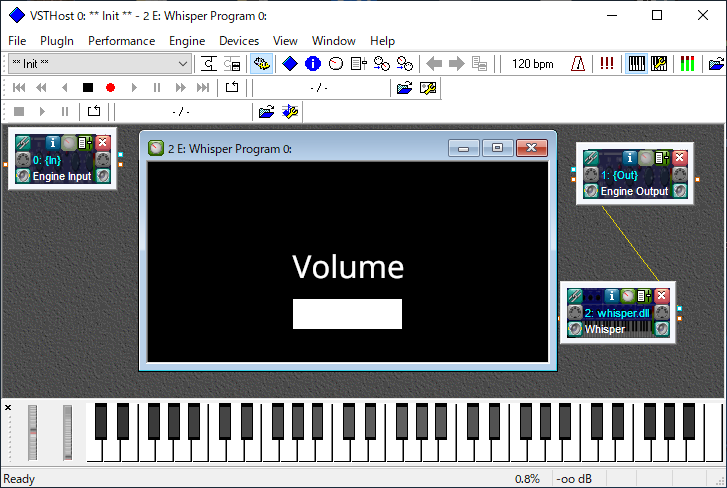Click the 120 bpm tempo display
The width and height of the screenshot is (727, 488).
[x=532, y=63]
